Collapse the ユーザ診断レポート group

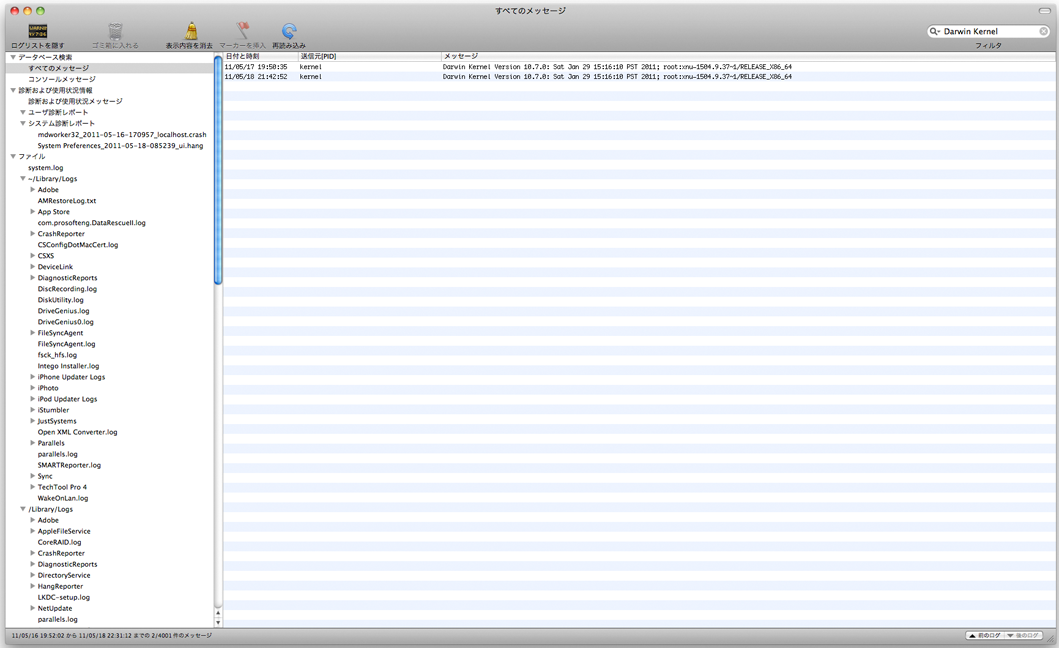(x=23, y=112)
